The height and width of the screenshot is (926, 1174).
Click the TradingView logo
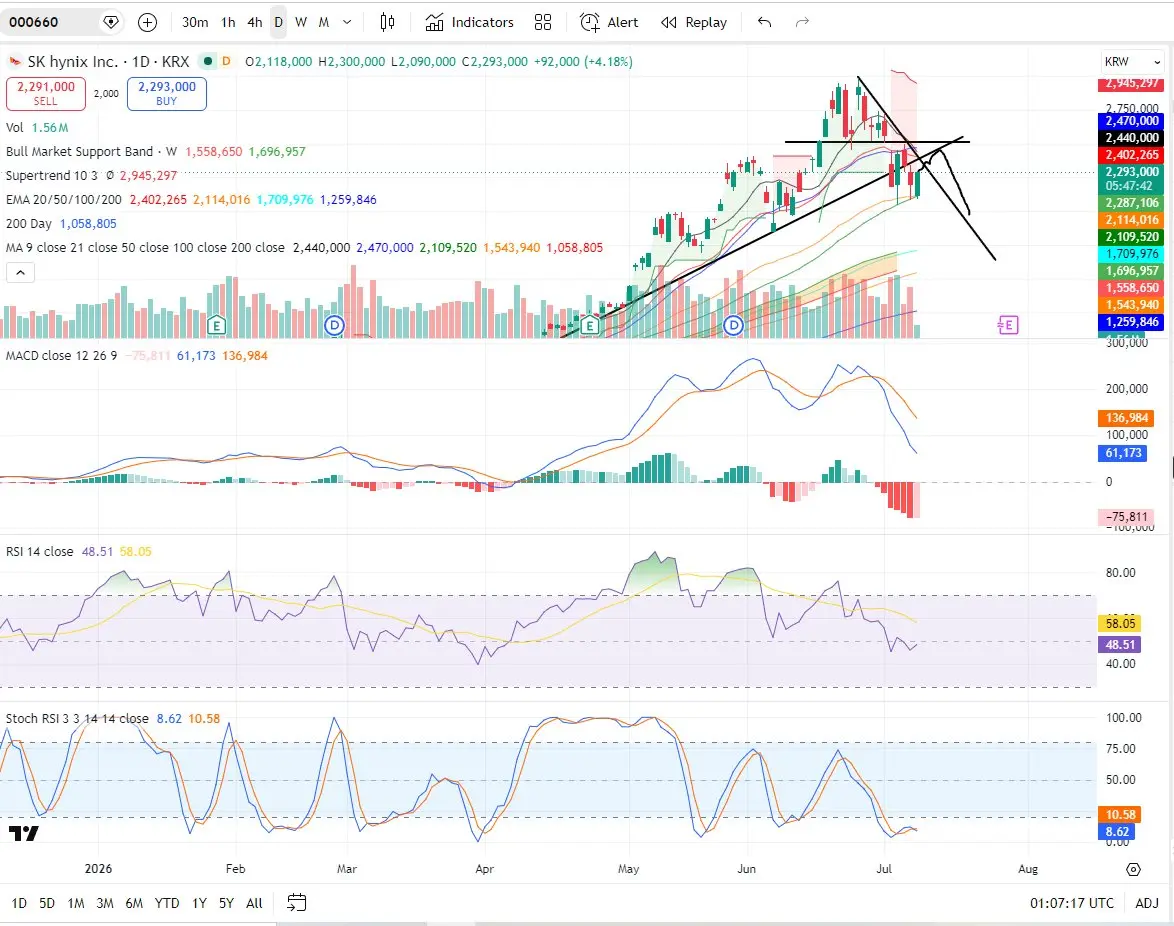pos(24,833)
